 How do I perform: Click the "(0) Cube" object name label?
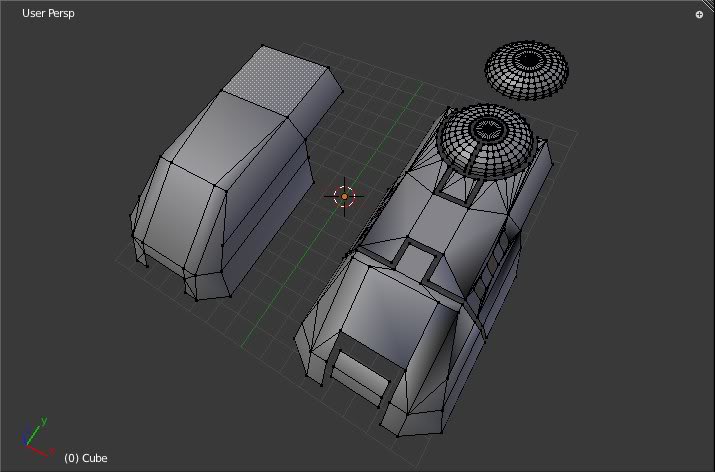[86, 458]
